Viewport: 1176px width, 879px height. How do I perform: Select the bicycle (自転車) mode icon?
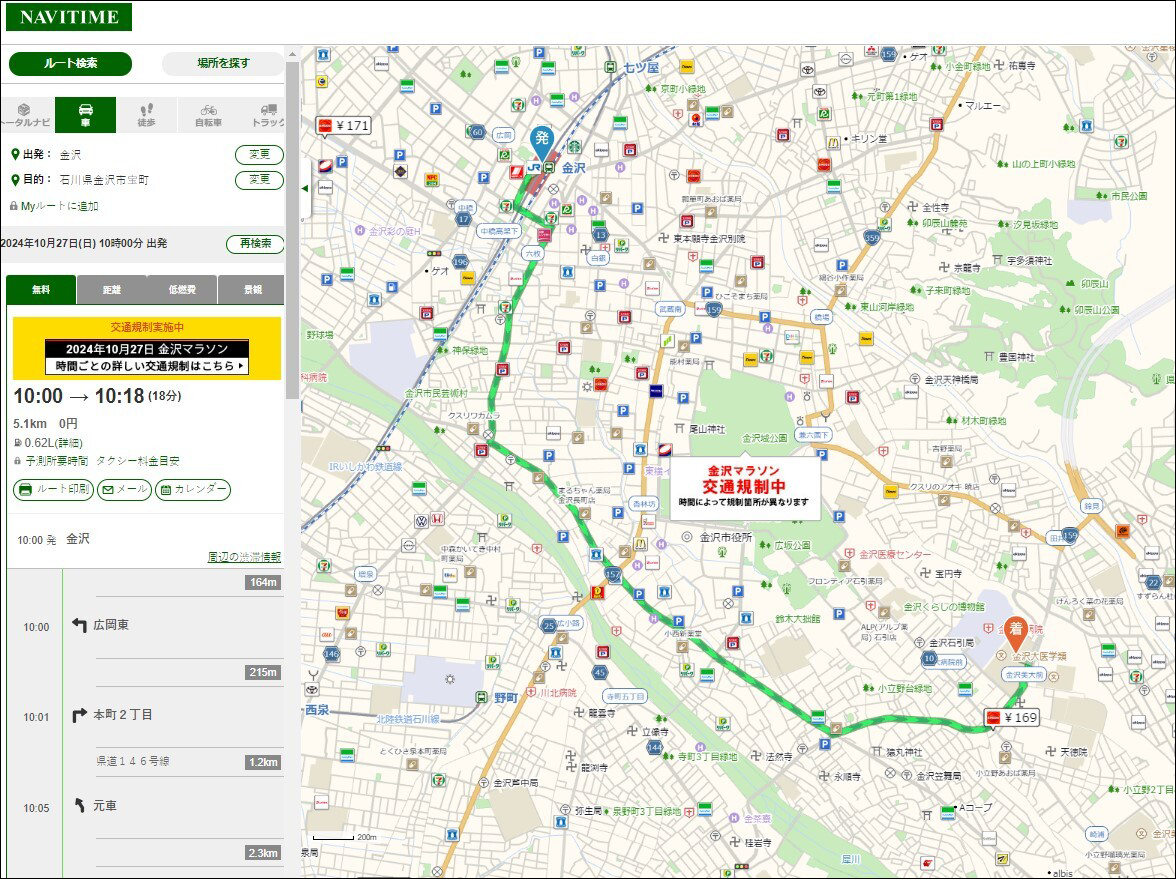point(208,115)
